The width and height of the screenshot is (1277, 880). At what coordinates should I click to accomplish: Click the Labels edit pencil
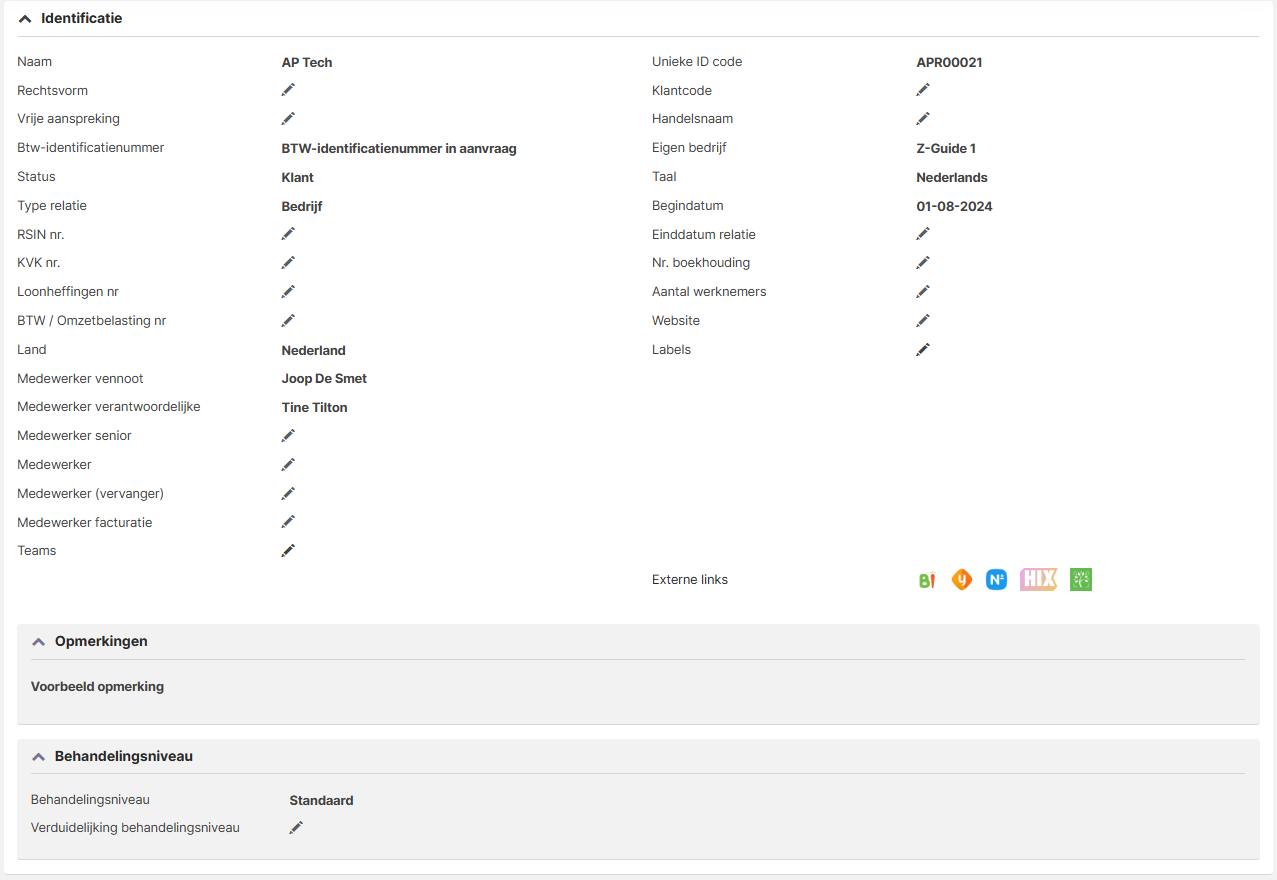tap(923, 350)
